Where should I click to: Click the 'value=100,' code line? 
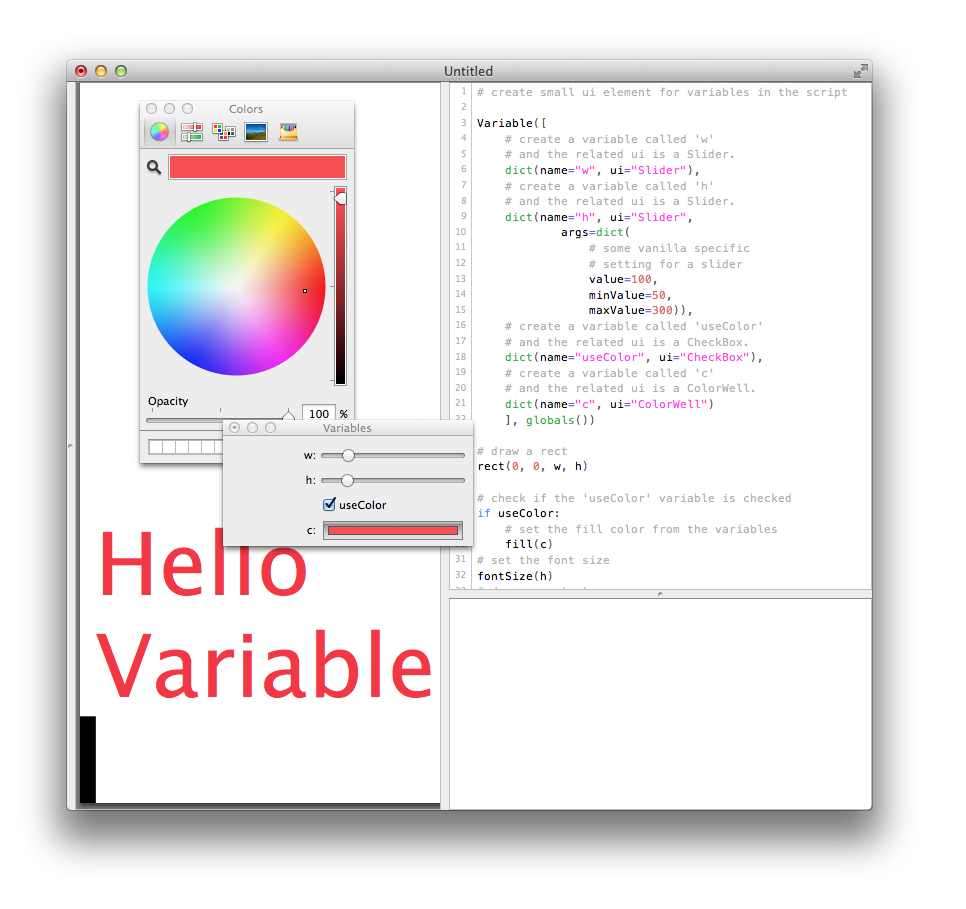(x=623, y=279)
